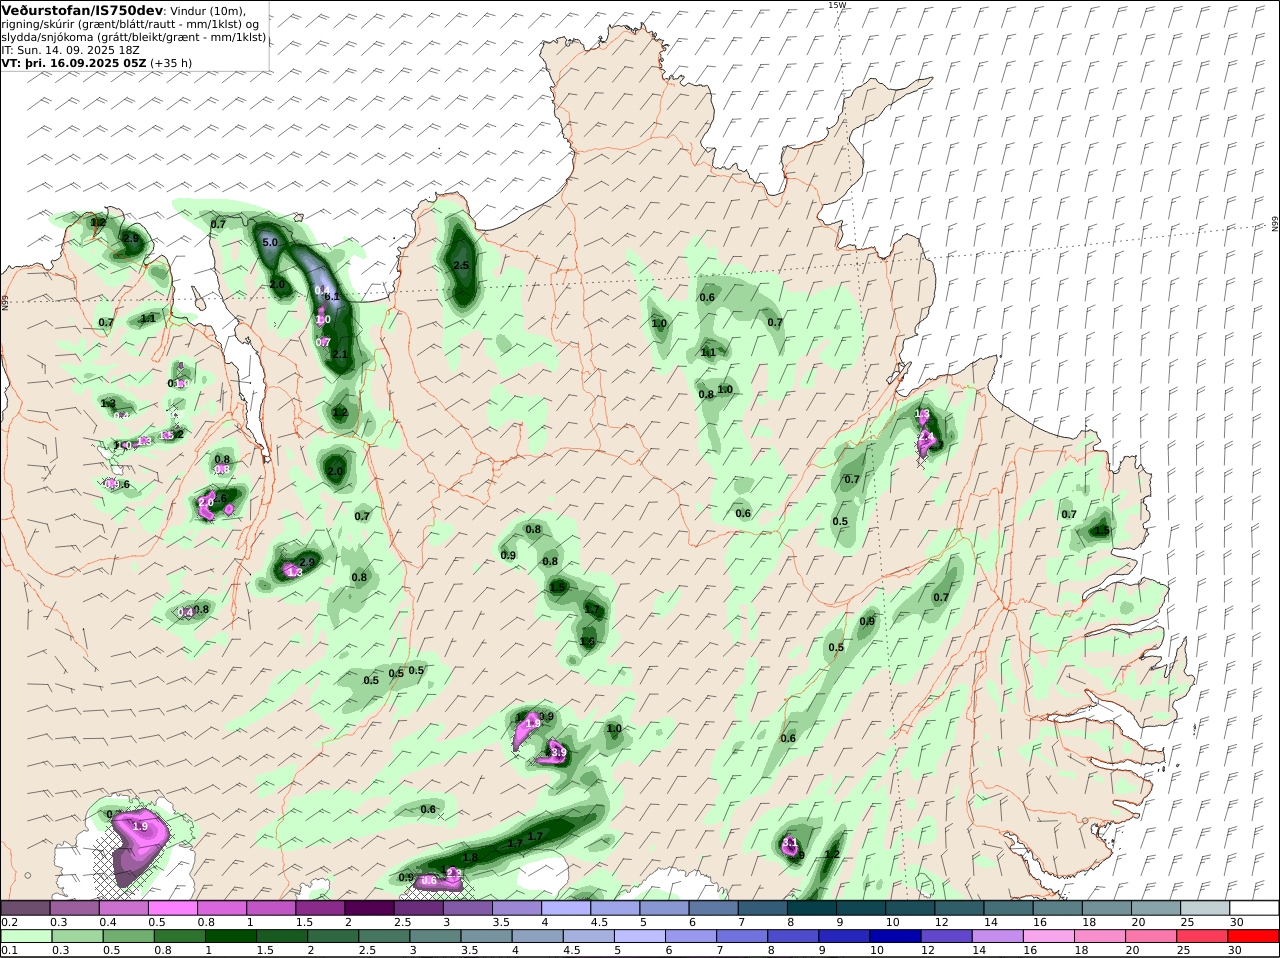1280x958 pixels.
Task: Select the 3.5 swatch in lower rain legend
Action: [x=486, y=936]
